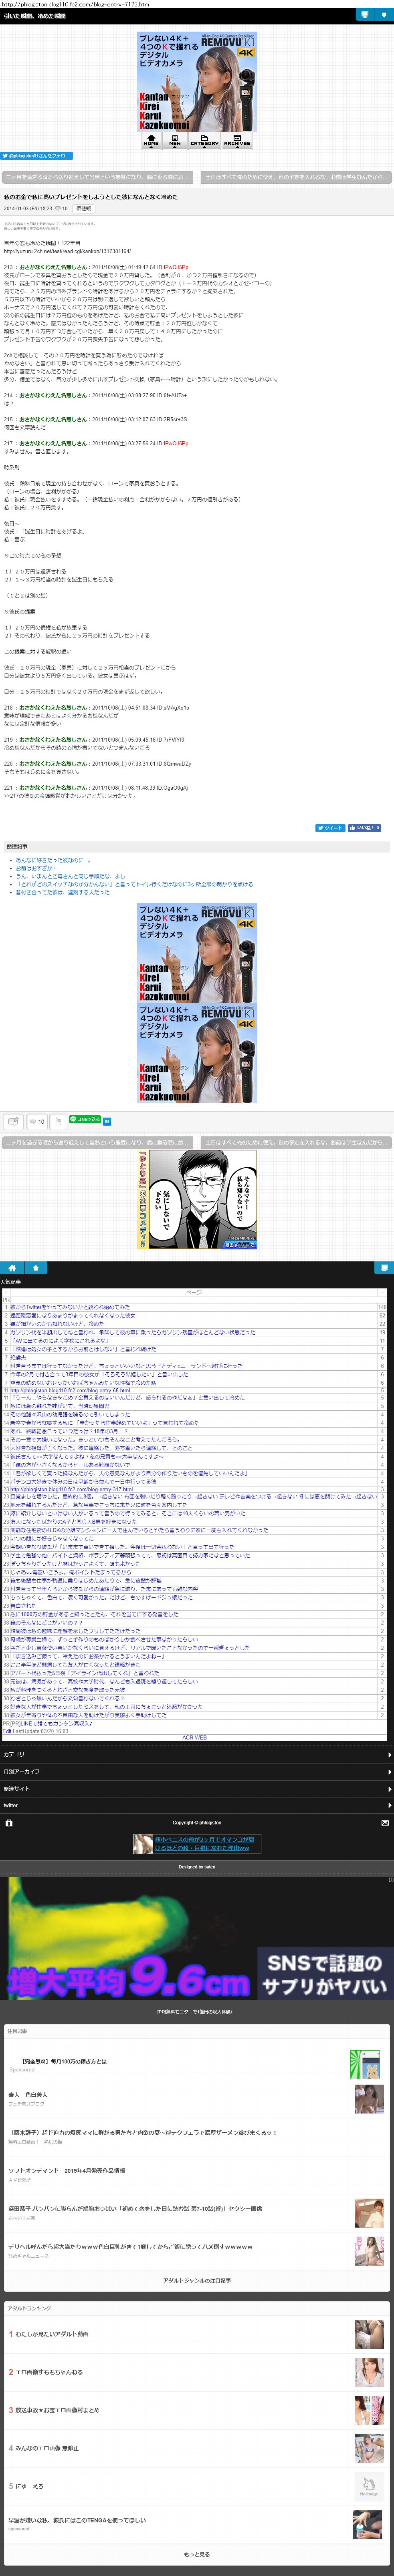Viewport: 394px width, 2576px height.
Task: Click the second REMOVU ad below related articles
Action: coord(197,1053)
